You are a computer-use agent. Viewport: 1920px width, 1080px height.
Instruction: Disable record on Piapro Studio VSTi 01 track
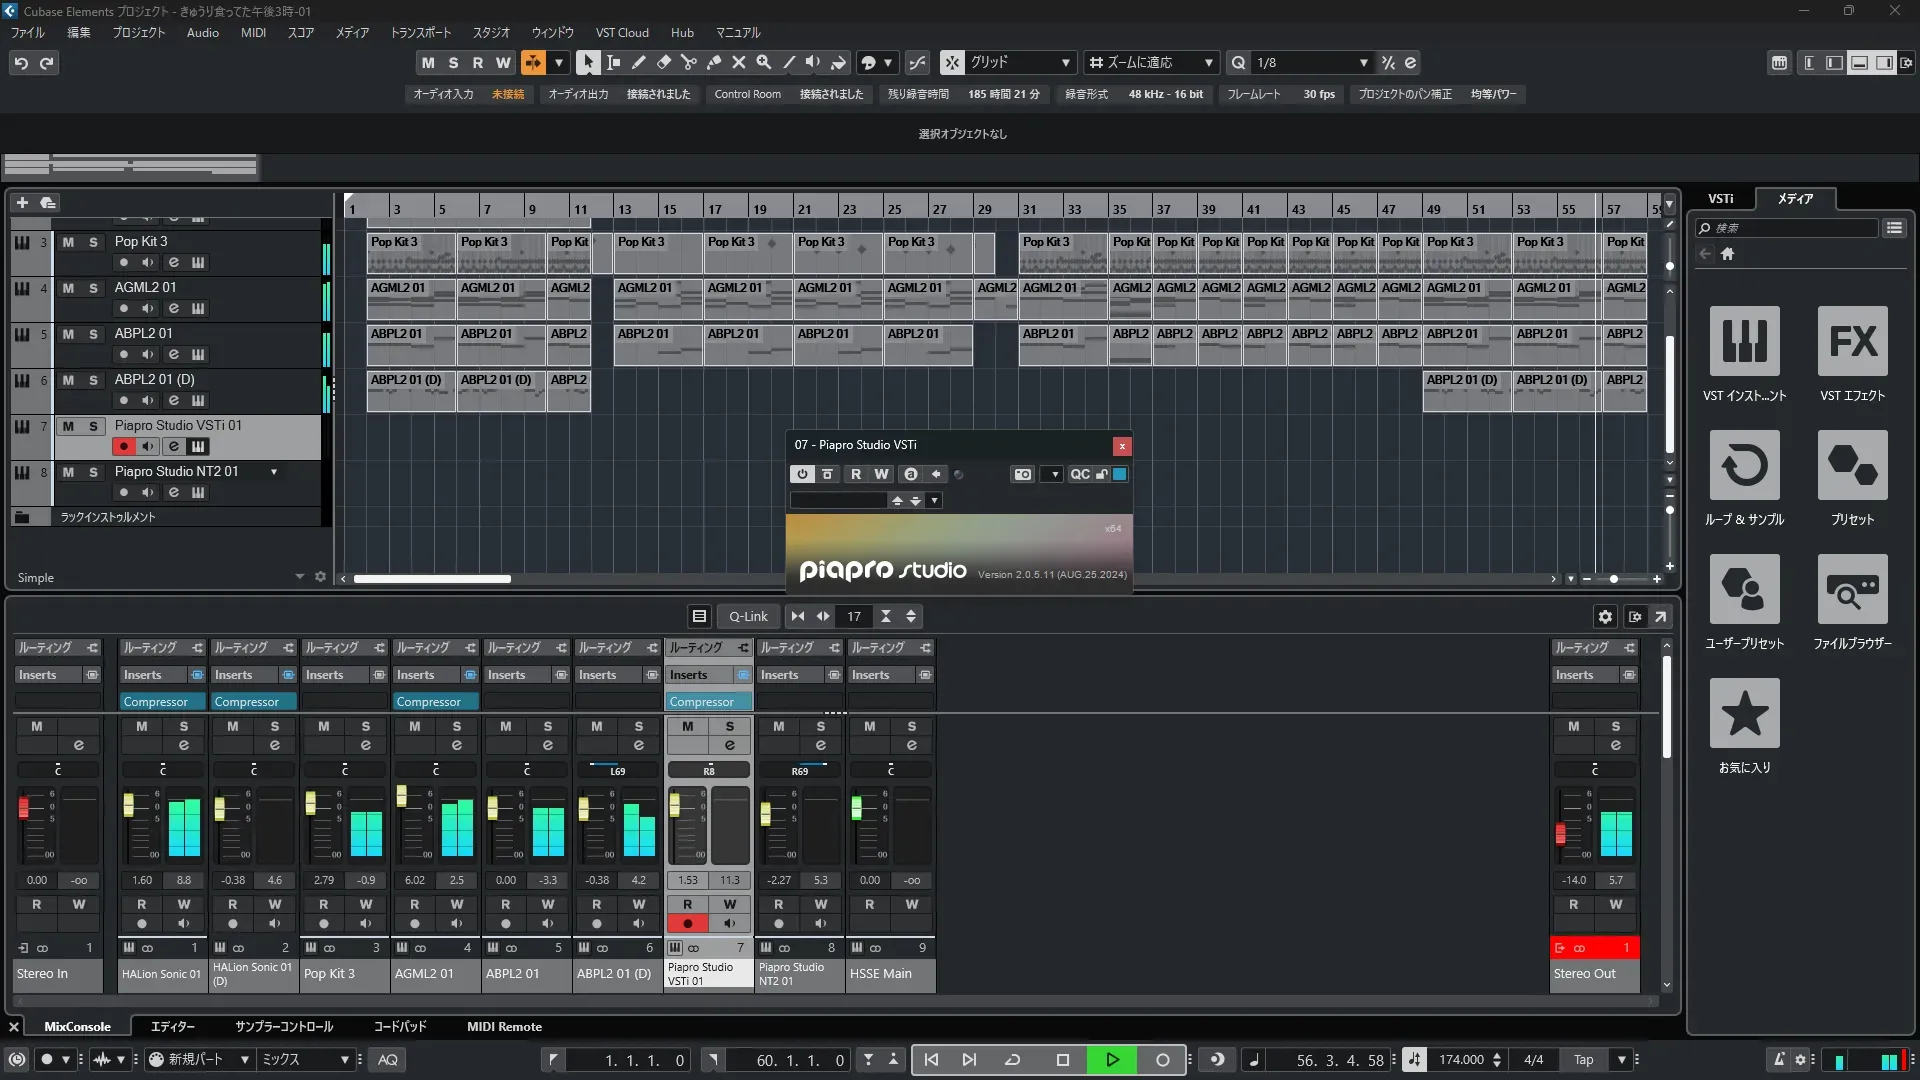(x=123, y=446)
